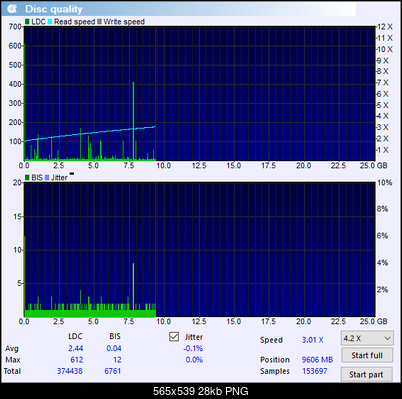Click the 12 X label on speed axis
The width and height of the screenshot is (402, 399).
[385, 27]
